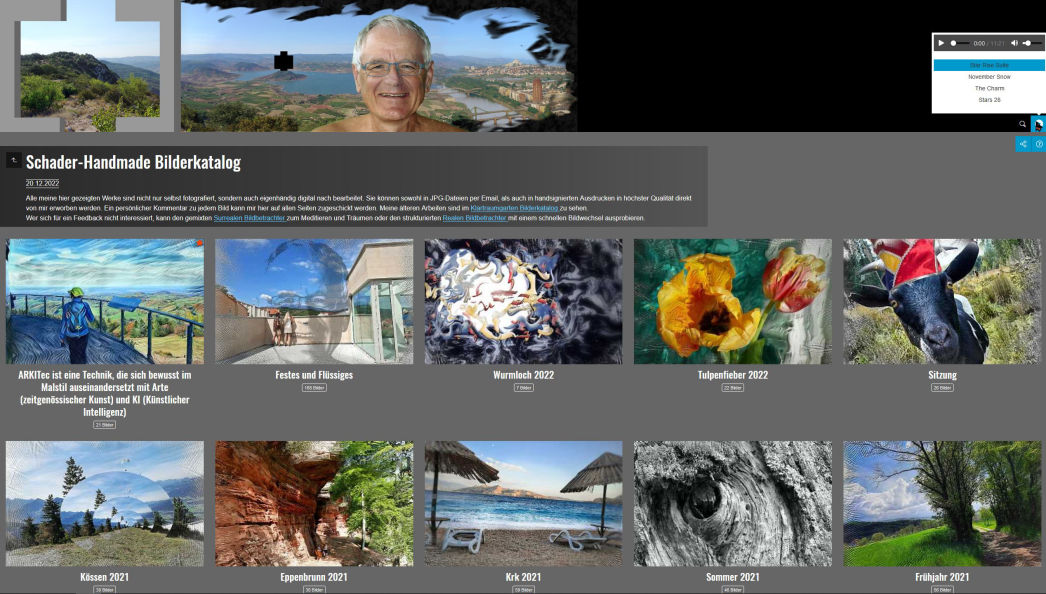This screenshot has width=1046, height=594.
Task: Open the Kössen 2021 album thumbnail
Action: coord(105,504)
